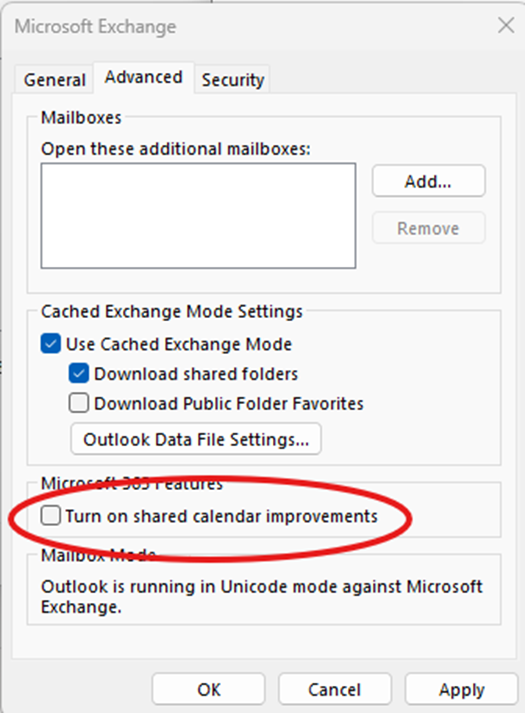Click Apply to save the settings
This screenshot has width=525, height=713.
461,689
